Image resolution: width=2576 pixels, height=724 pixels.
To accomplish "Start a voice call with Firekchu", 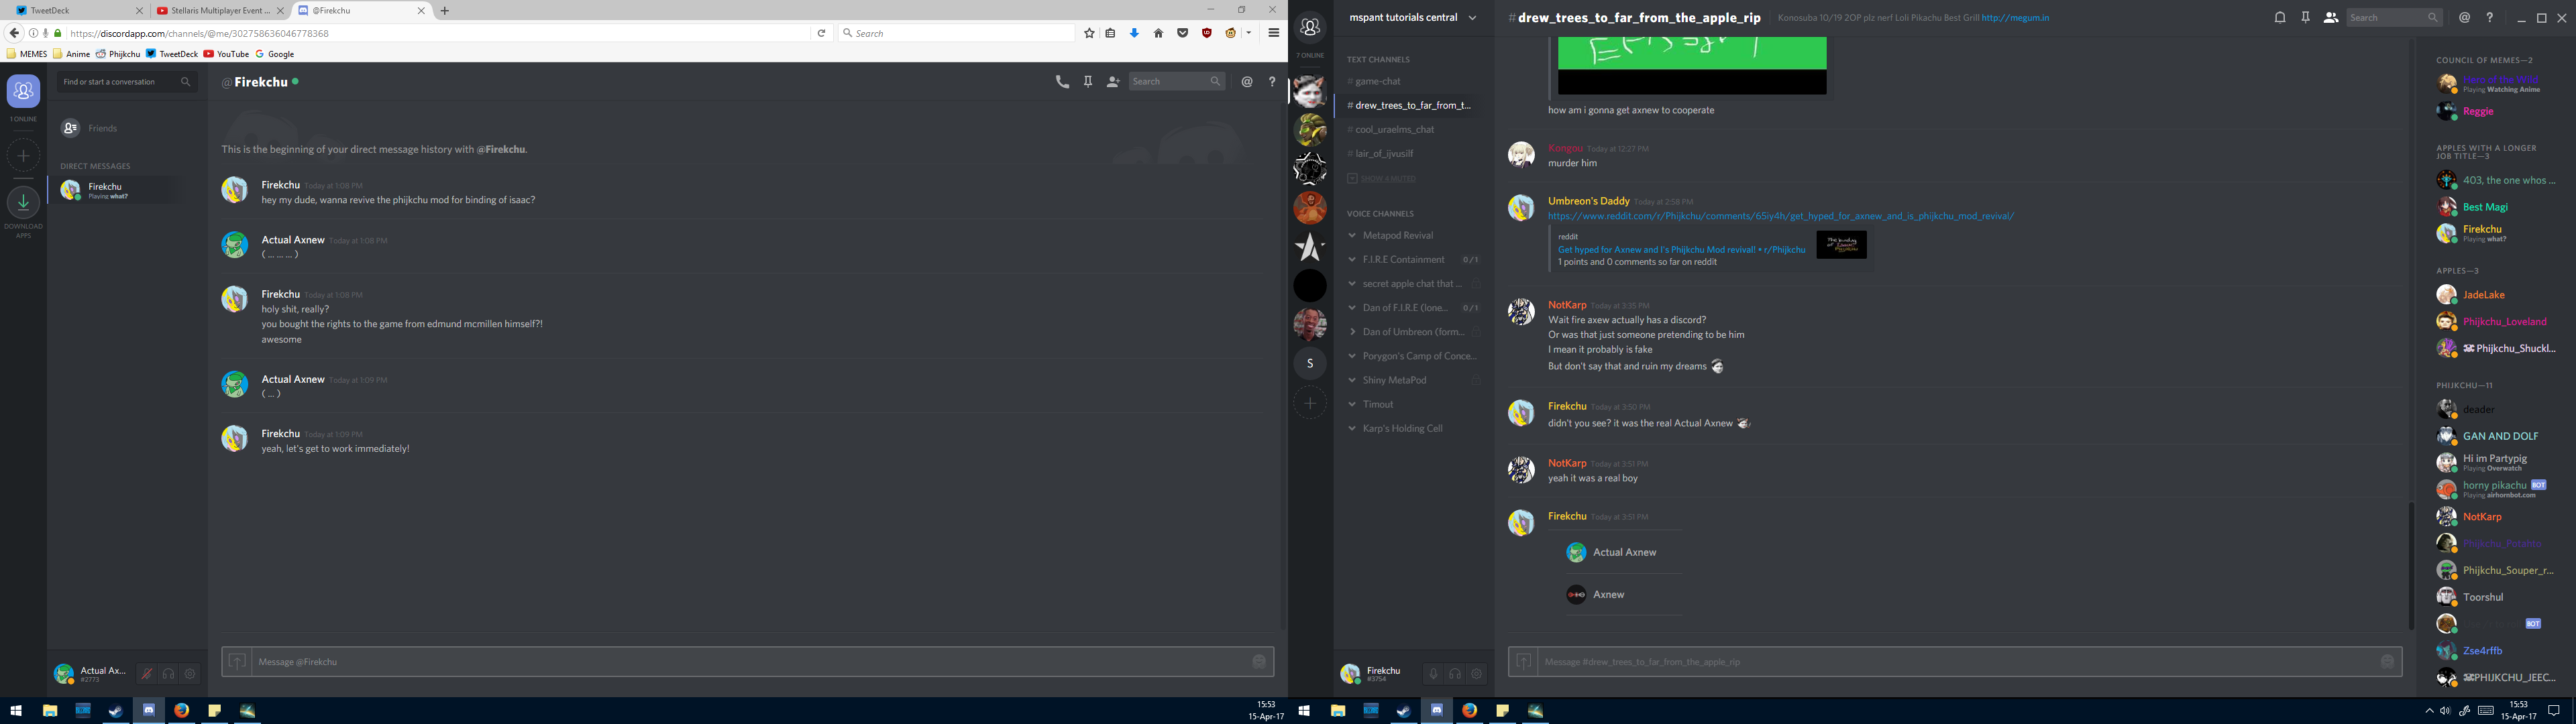I will coord(1062,82).
